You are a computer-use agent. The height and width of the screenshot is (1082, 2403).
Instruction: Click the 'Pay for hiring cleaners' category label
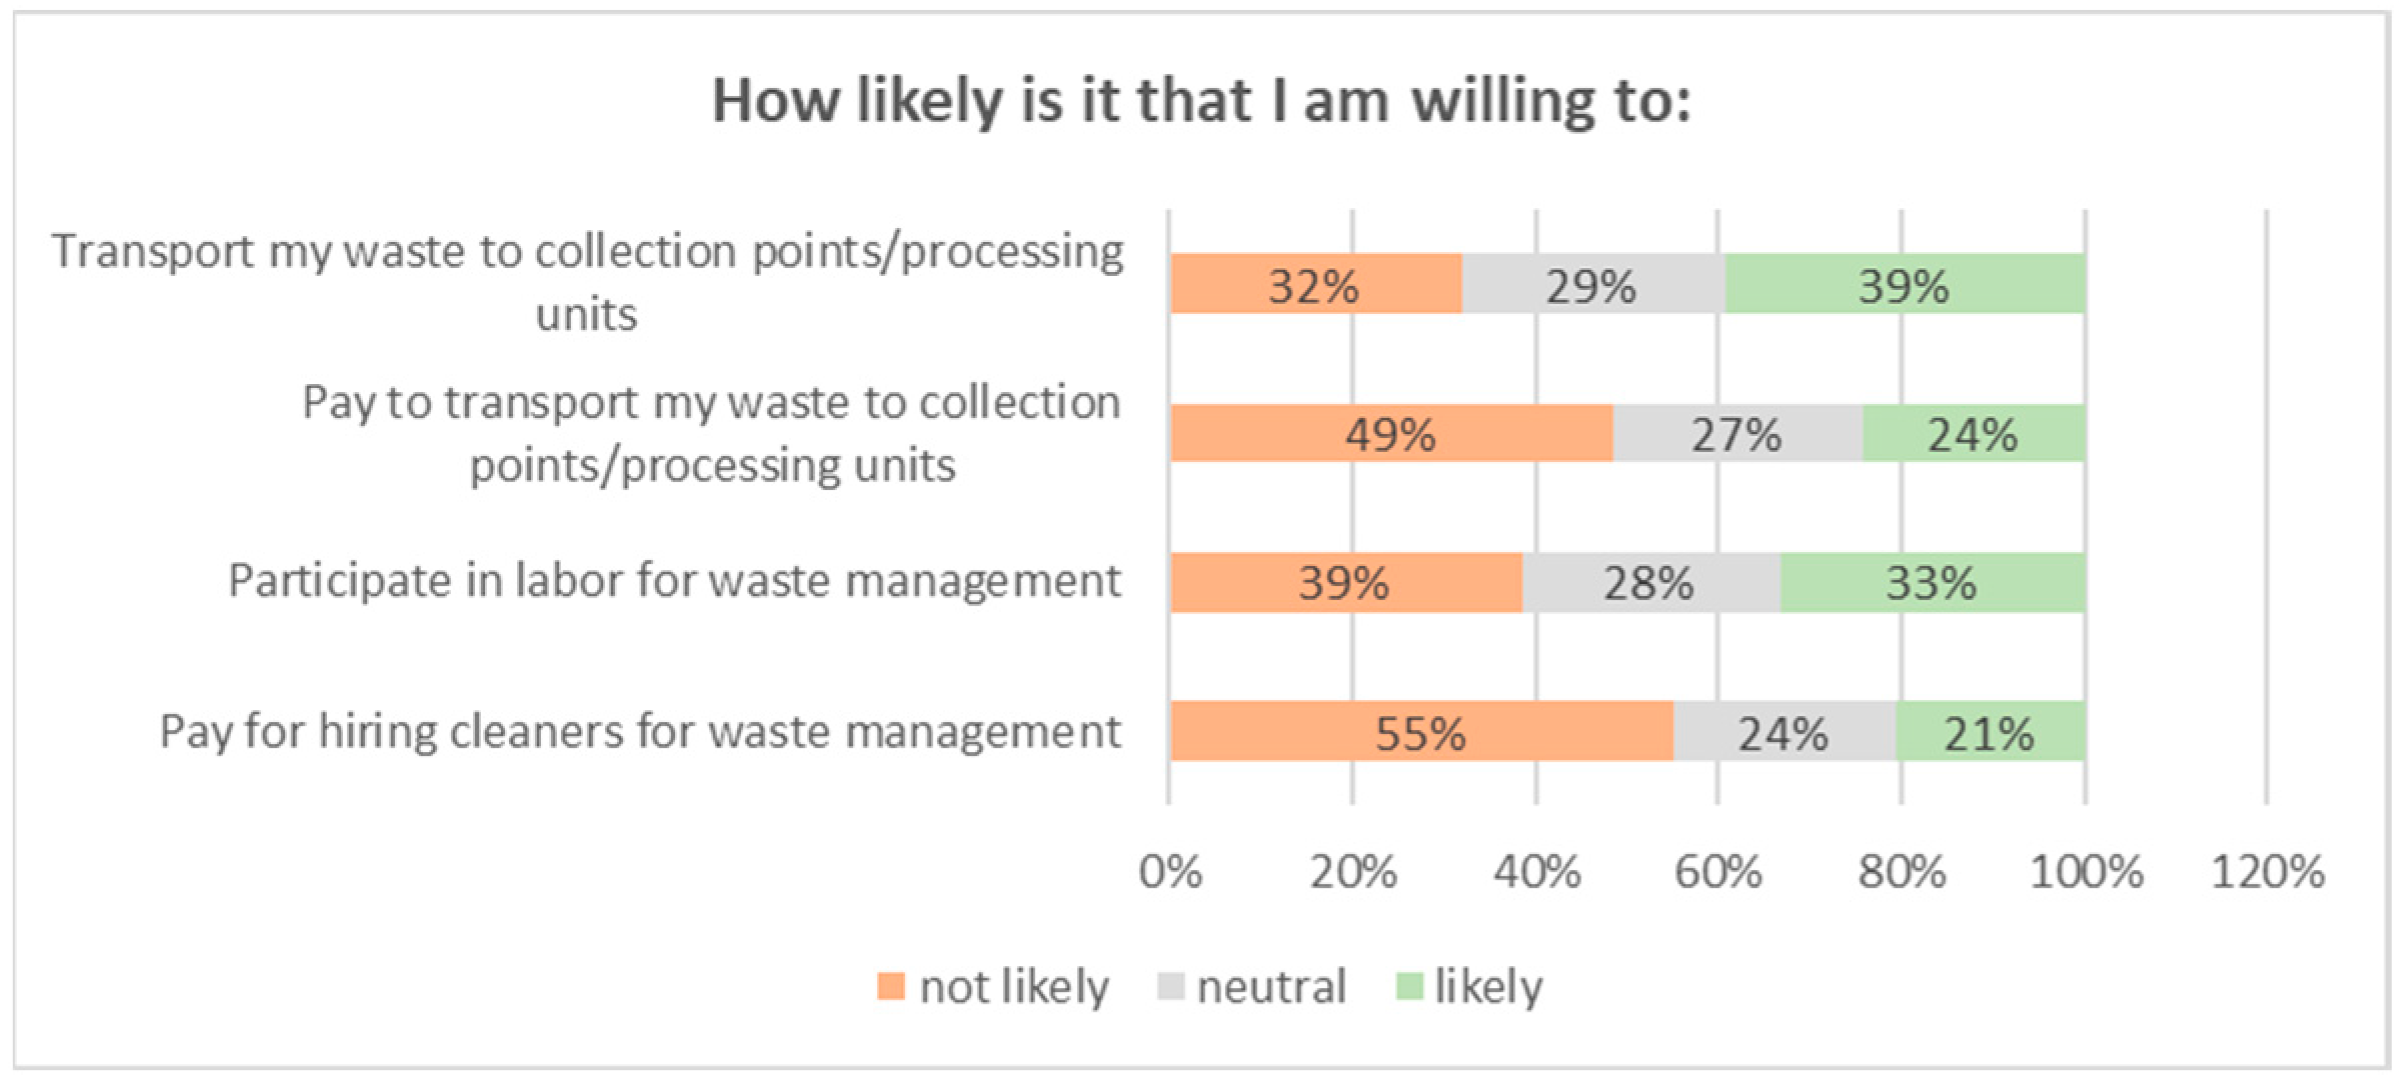(x=640, y=731)
